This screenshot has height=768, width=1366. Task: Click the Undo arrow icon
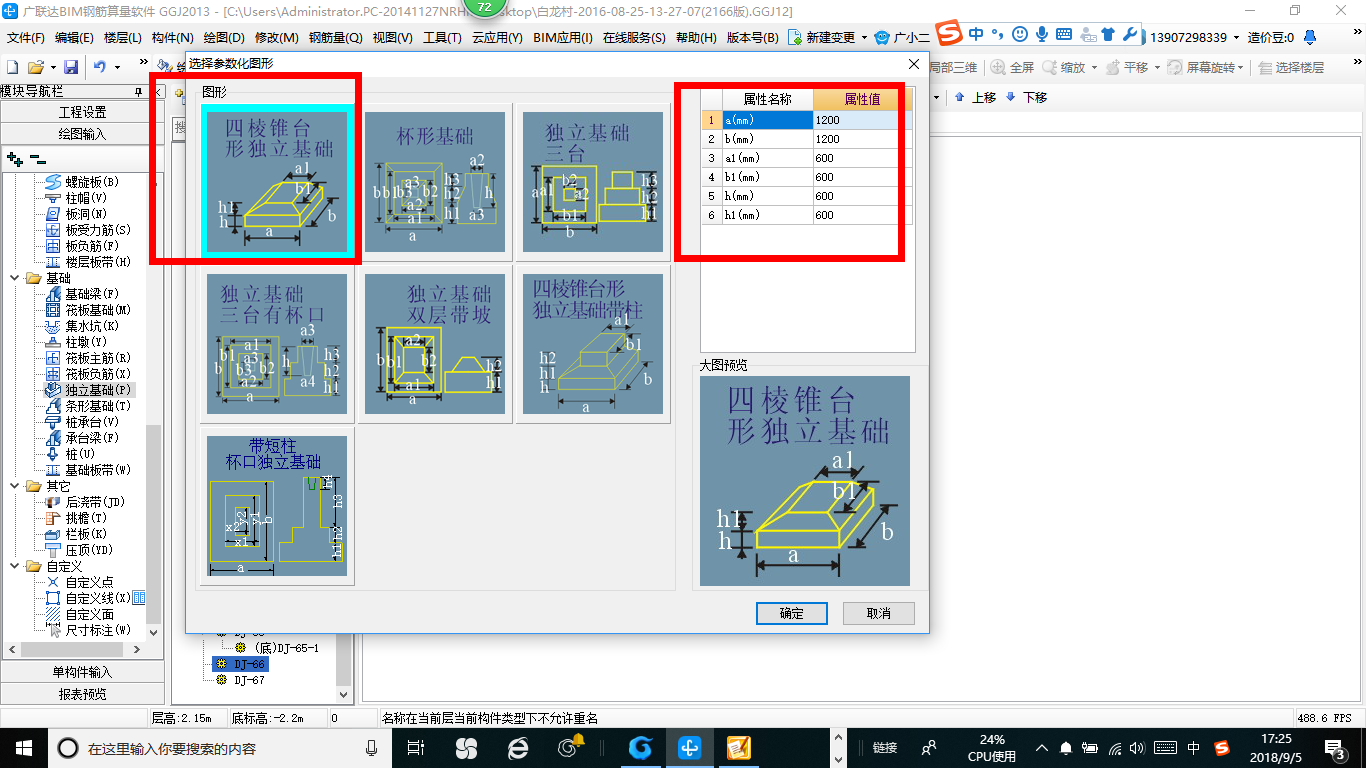100,67
